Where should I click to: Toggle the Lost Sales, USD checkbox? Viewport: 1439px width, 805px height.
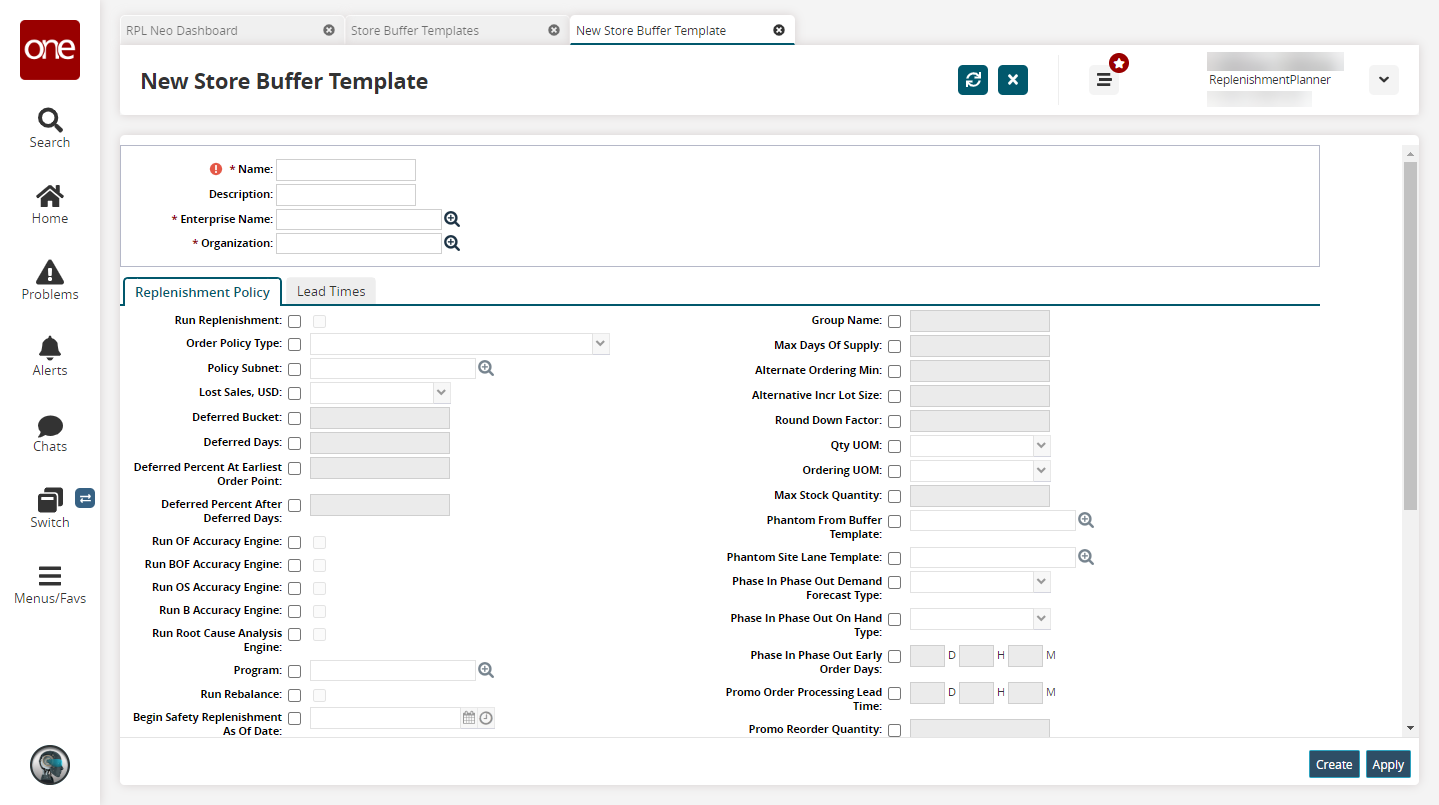point(294,393)
